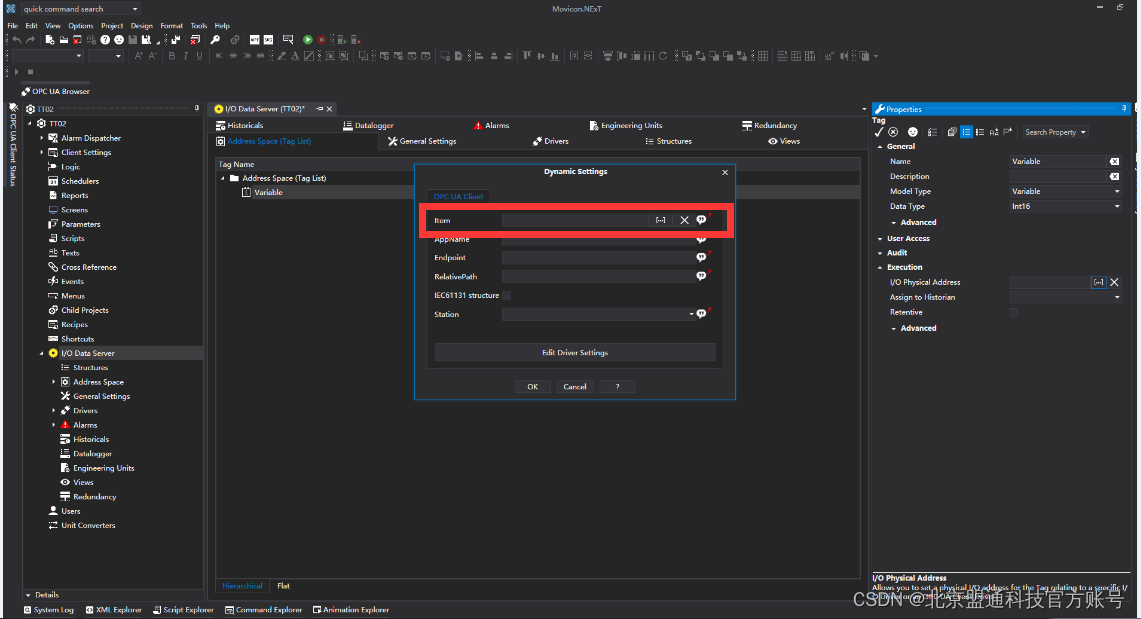Click the RelativePath input field
The width and height of the screenshot is (1141, 619).
tap(598, 276)
